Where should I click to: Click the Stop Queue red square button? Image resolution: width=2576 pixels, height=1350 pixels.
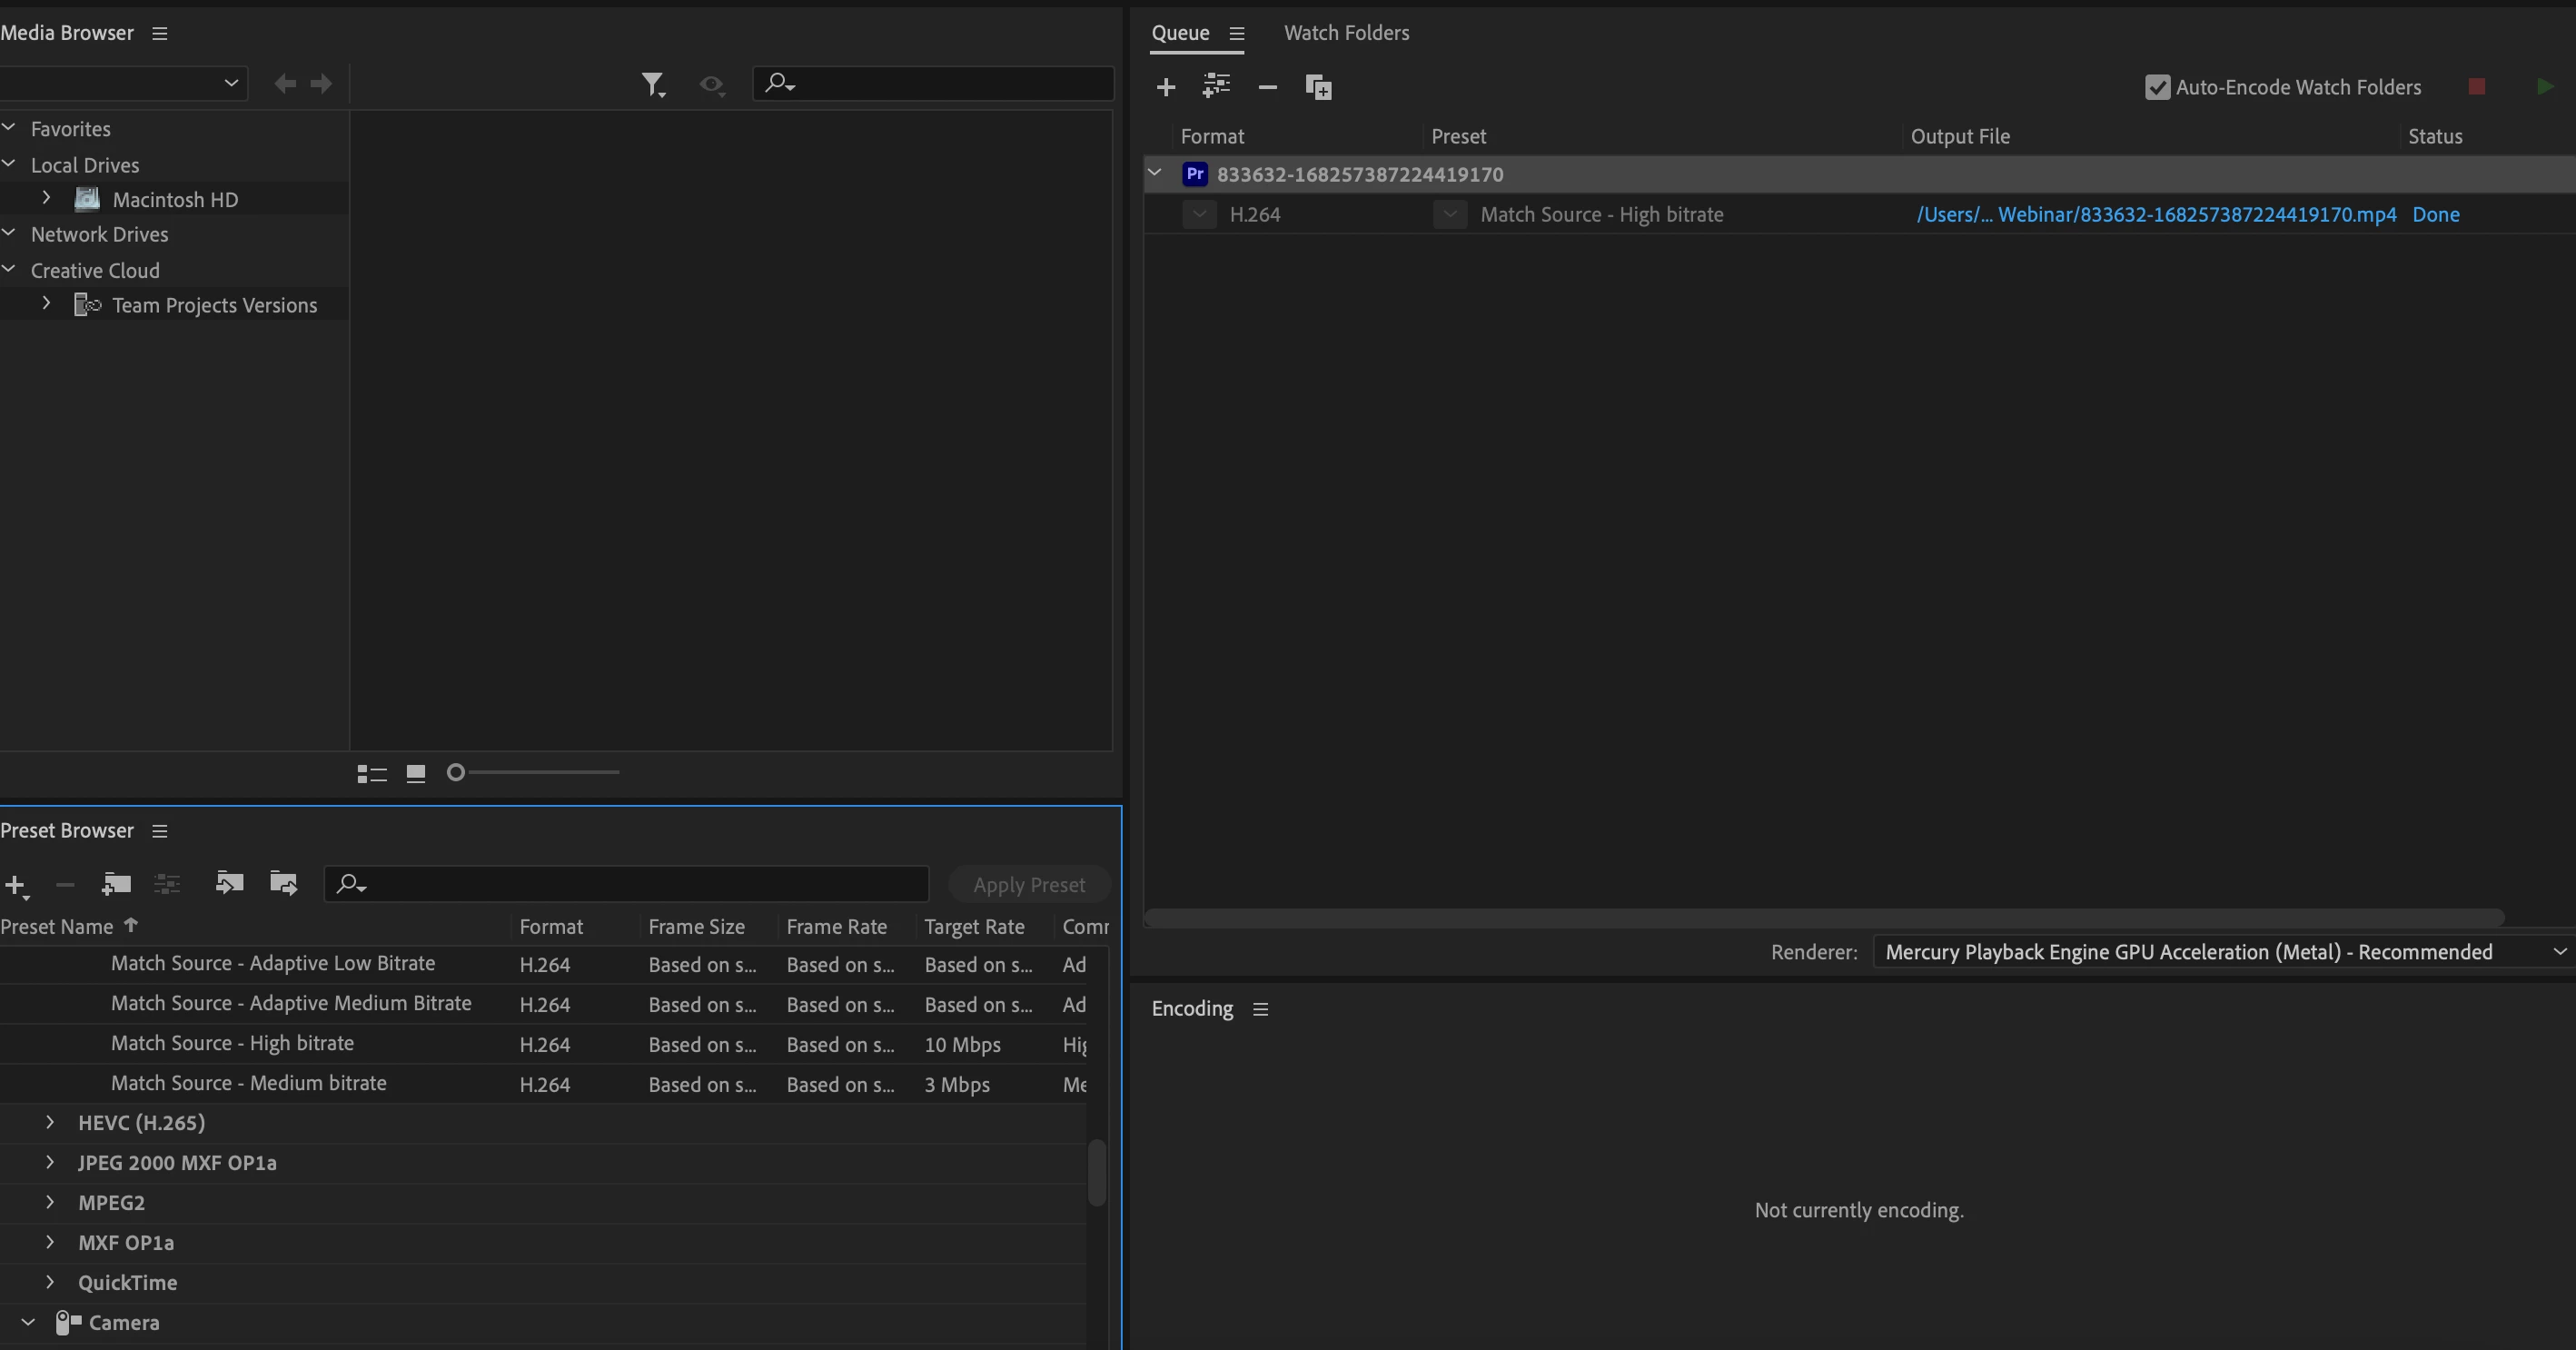click(2476, 87)
